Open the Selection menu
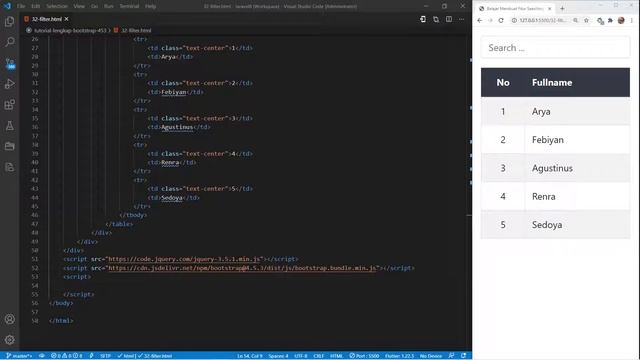Screen dimensions: 640x360 click(57, 6)
